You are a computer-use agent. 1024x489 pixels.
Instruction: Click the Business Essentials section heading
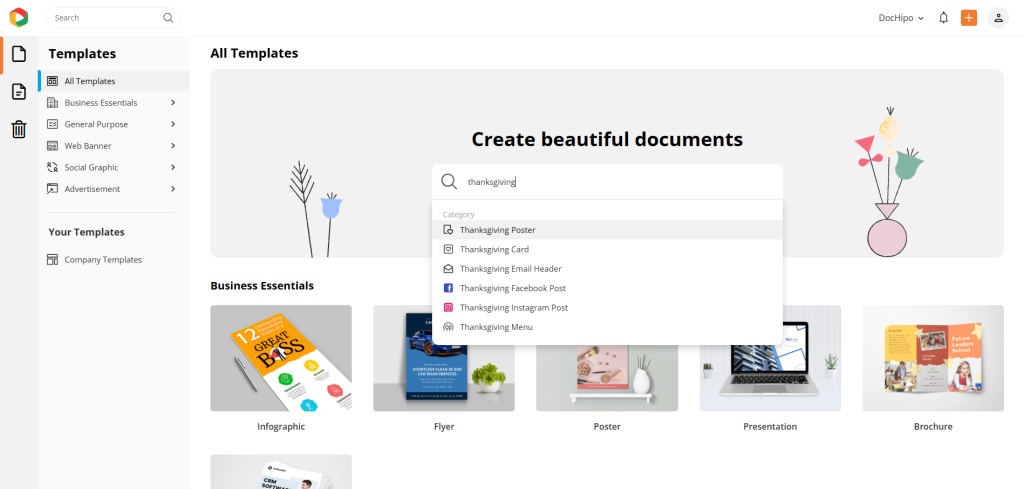click(x=262, y=285)
